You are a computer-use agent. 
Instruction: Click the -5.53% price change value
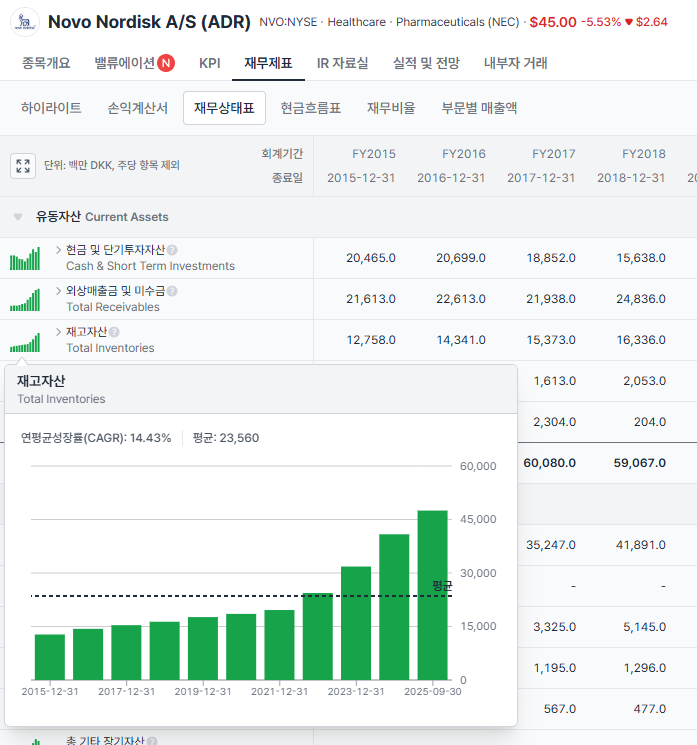pyautogui.click(x=601, y=22)
